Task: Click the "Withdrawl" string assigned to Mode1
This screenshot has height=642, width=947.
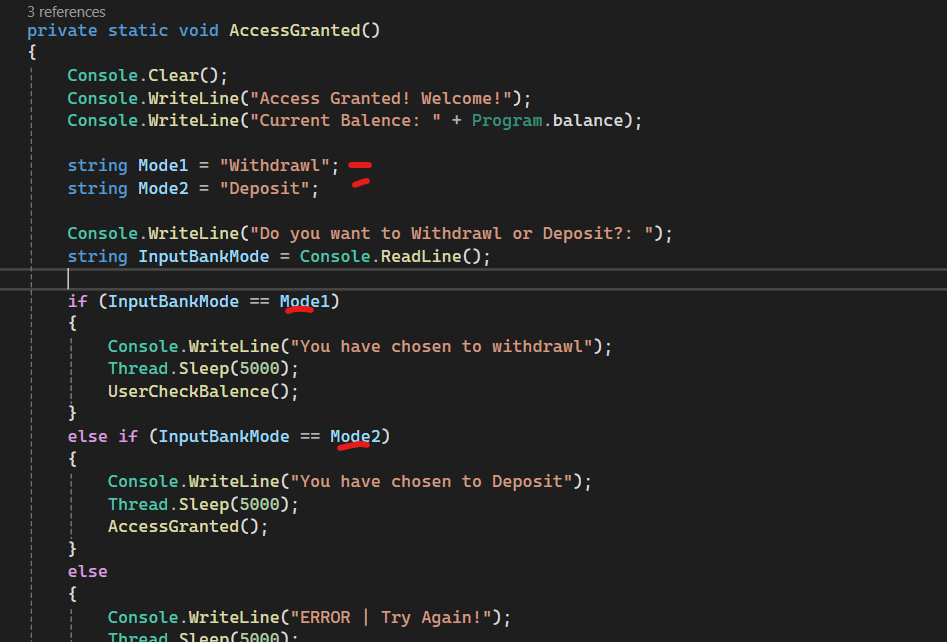Action: pyautogui.click(x=275, y=165)
